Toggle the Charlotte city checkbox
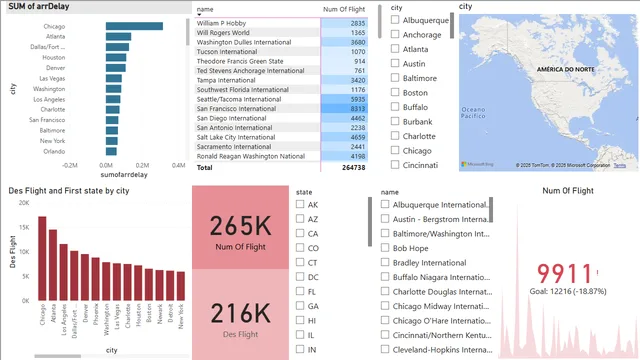The height and width of the screenshot is (360, 640). 395,136
